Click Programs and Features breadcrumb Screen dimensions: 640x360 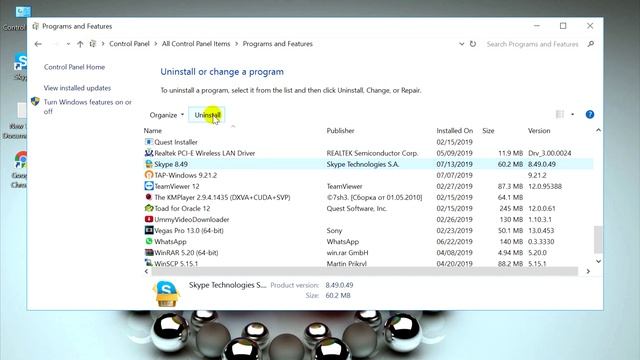coord(278,44)
